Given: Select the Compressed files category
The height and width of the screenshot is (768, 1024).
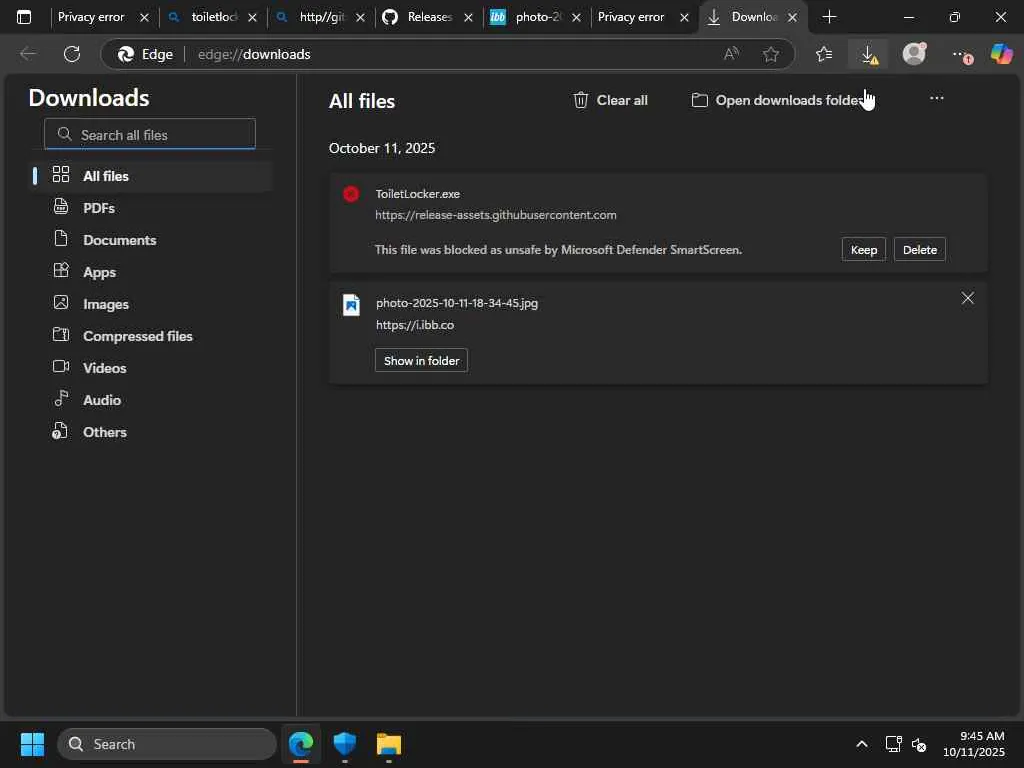Looking at the screenshot, I should pos(152,336).
